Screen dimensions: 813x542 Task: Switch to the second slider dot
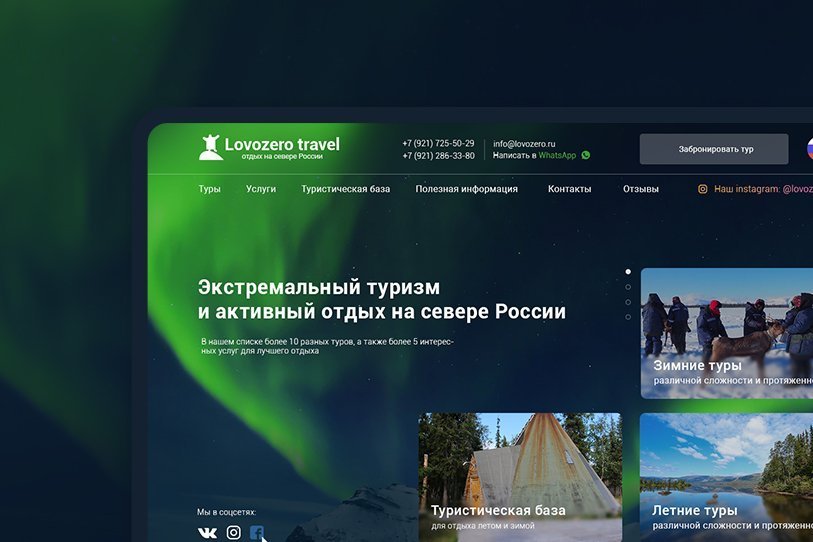628,287
